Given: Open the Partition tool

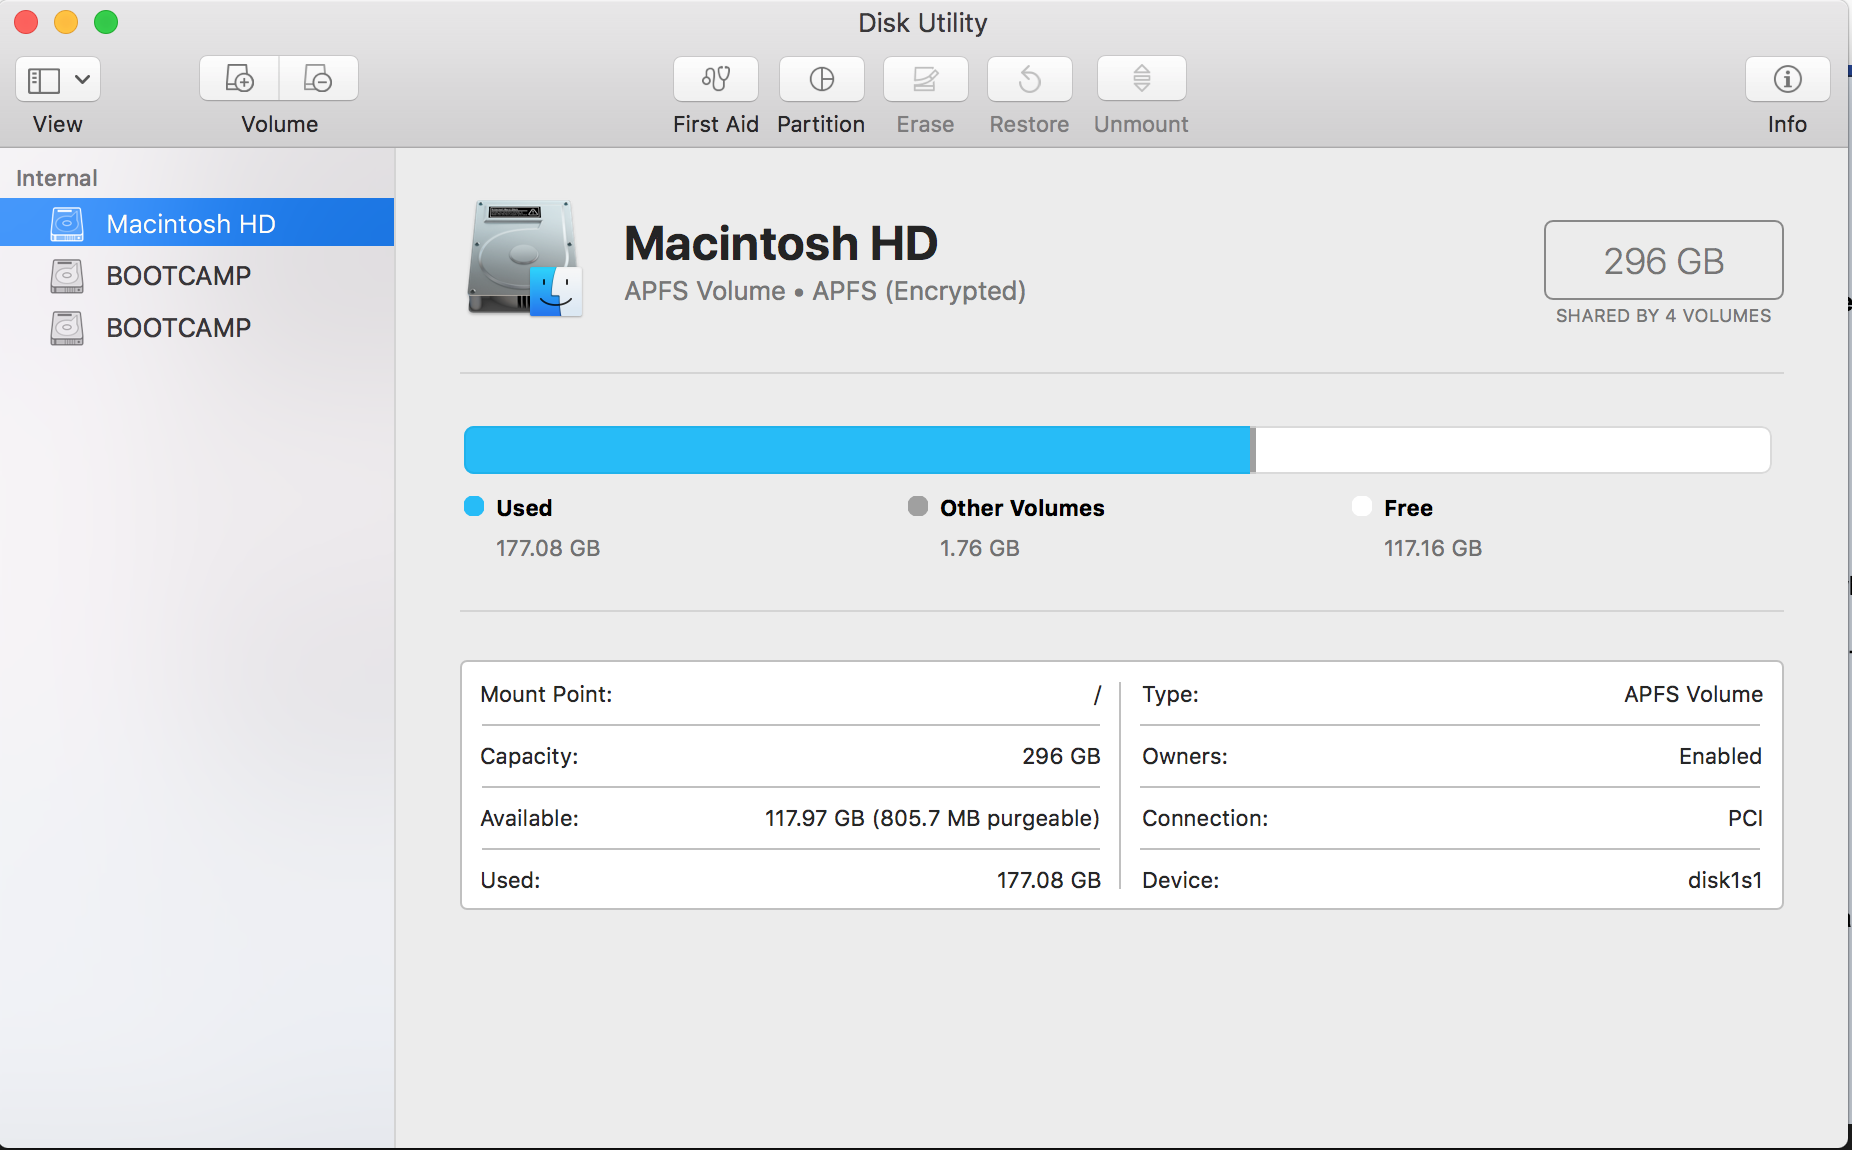Looking at the screenshot, I should coord(821,79).
